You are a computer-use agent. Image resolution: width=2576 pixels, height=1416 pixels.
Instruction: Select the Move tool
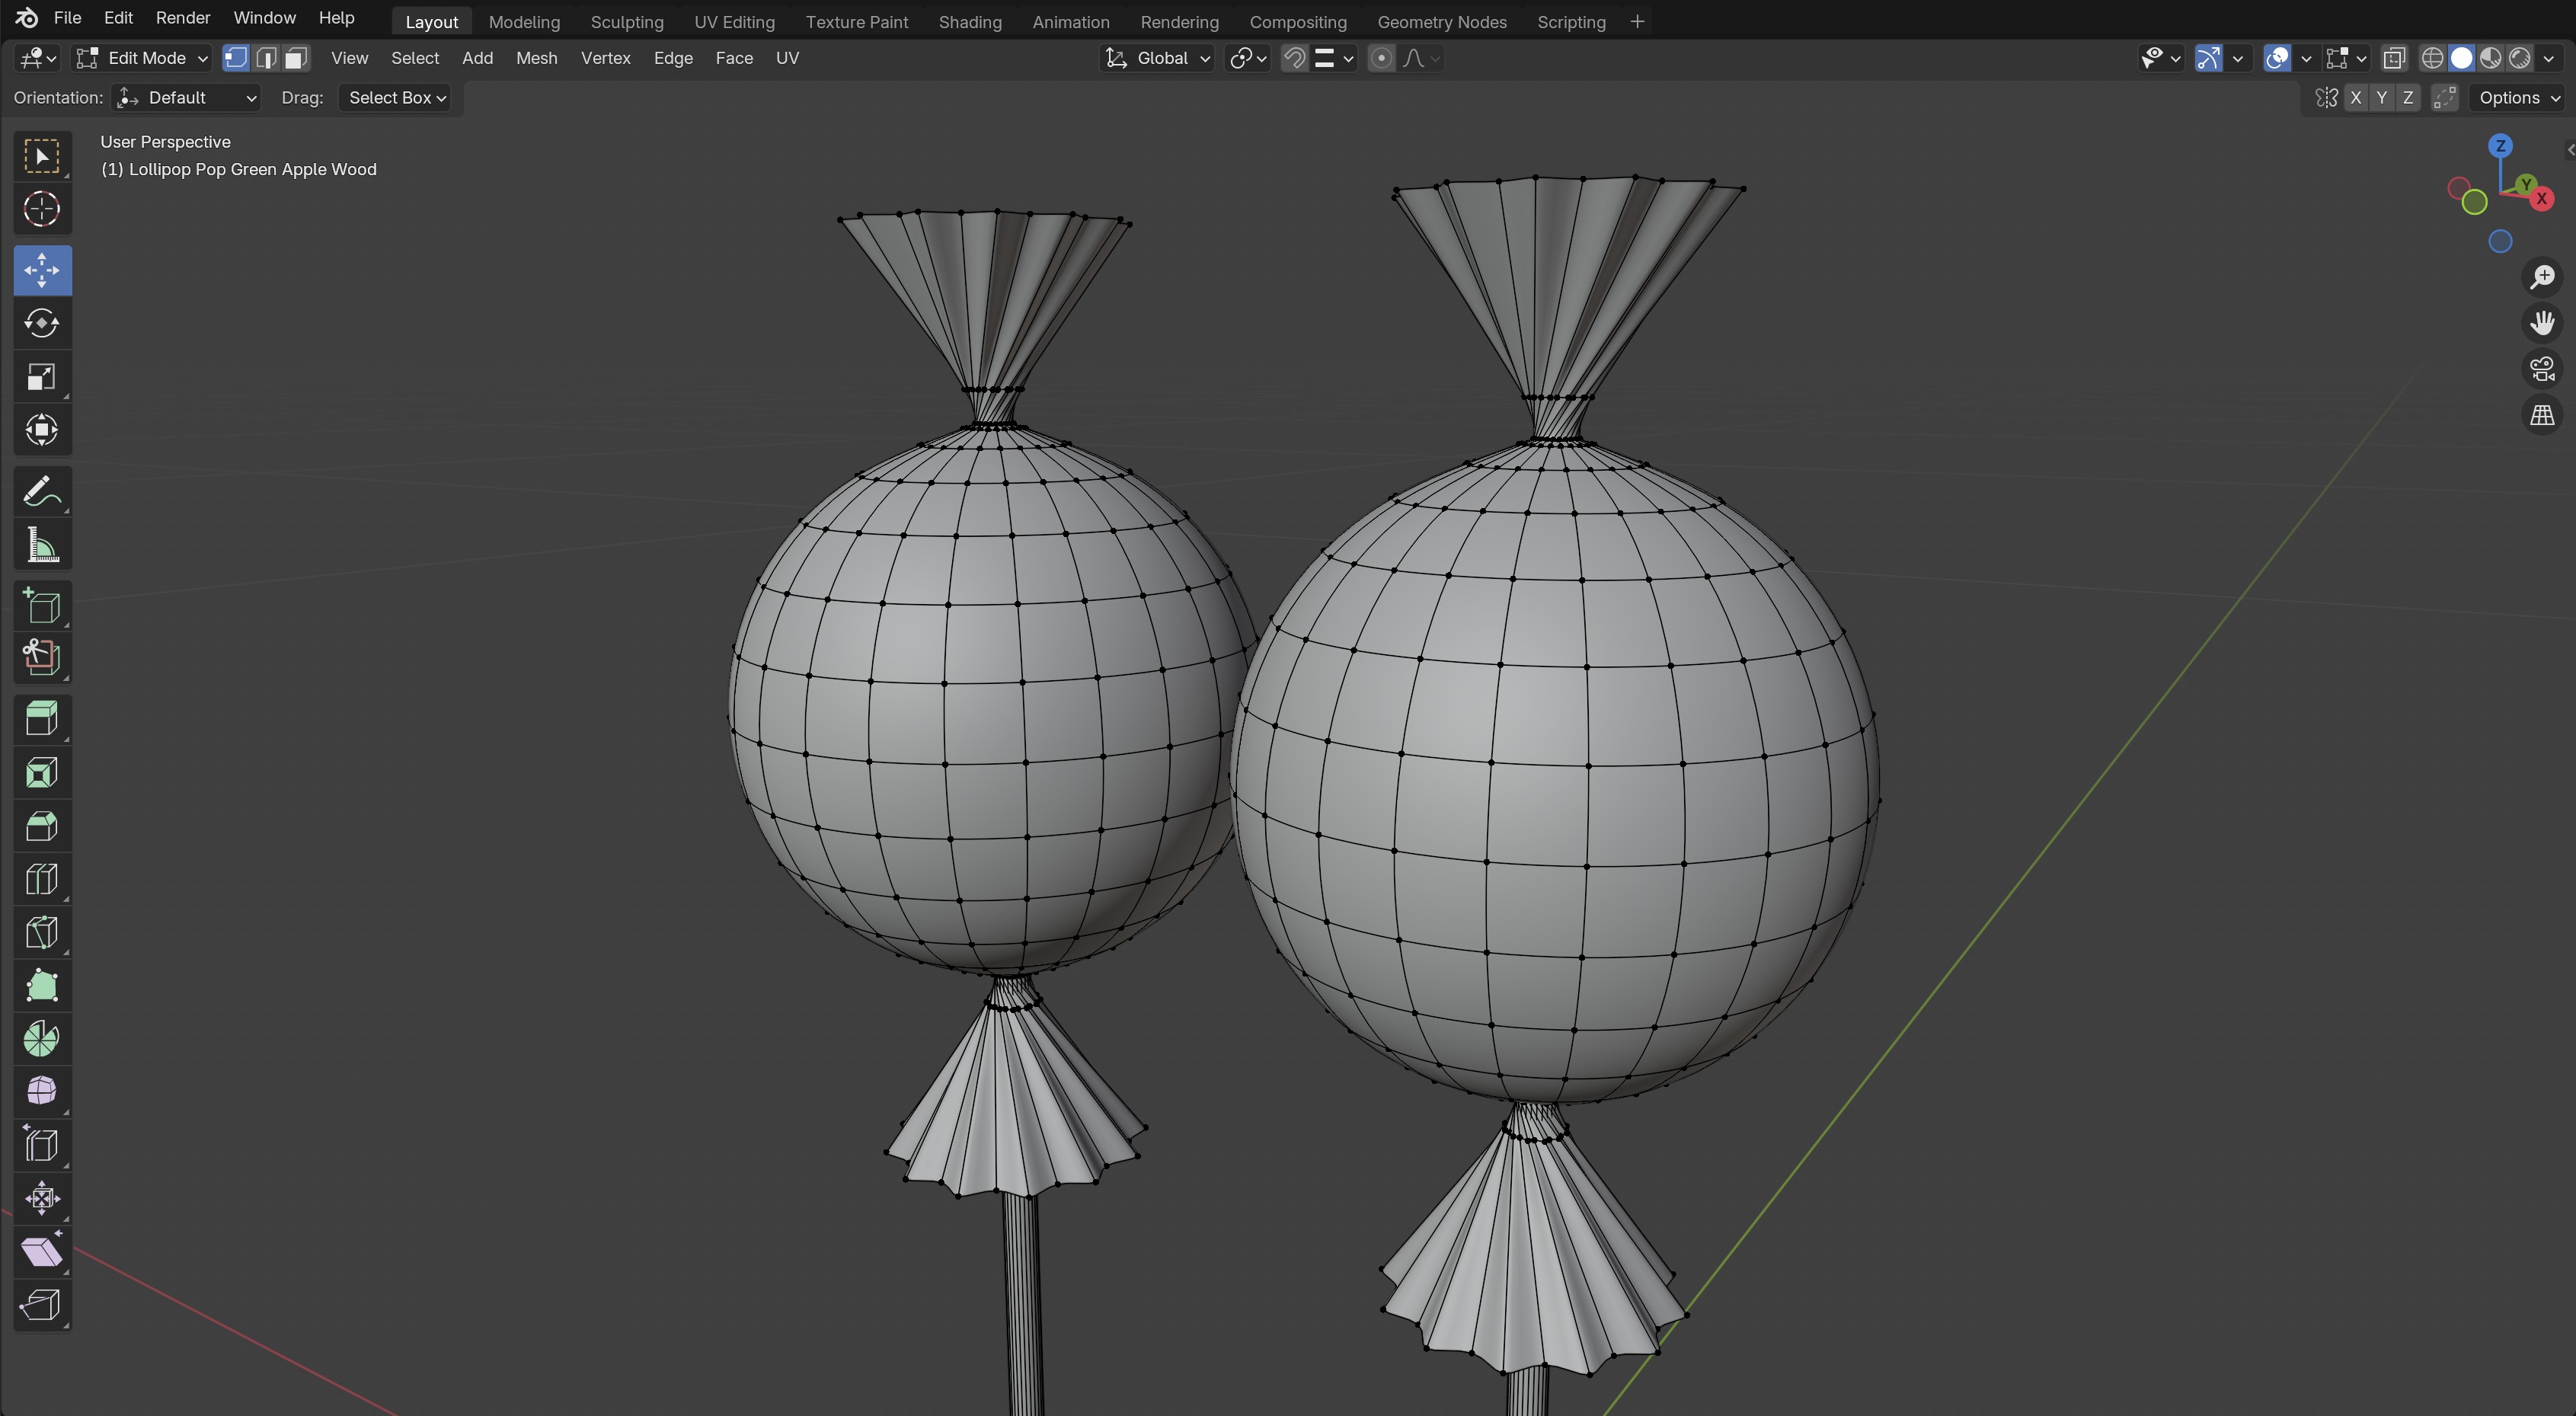(42, 270)
